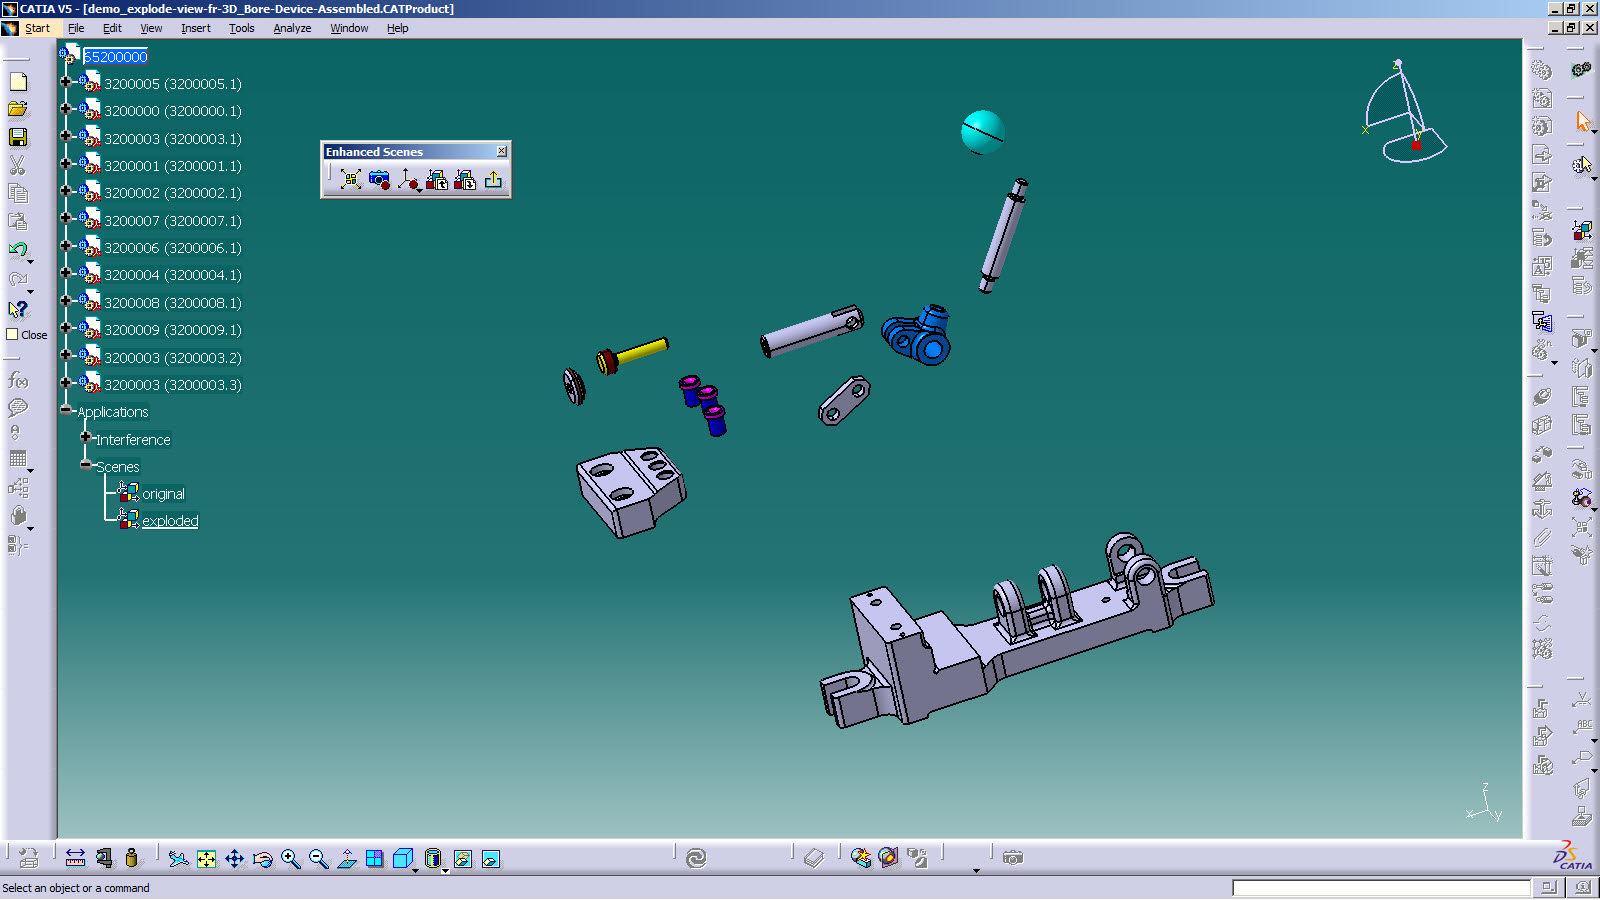Image resolution: width=1600 pixels, height=900 pixels.
Task: Collapse the Scenes node
Action: tap(85, 465)
